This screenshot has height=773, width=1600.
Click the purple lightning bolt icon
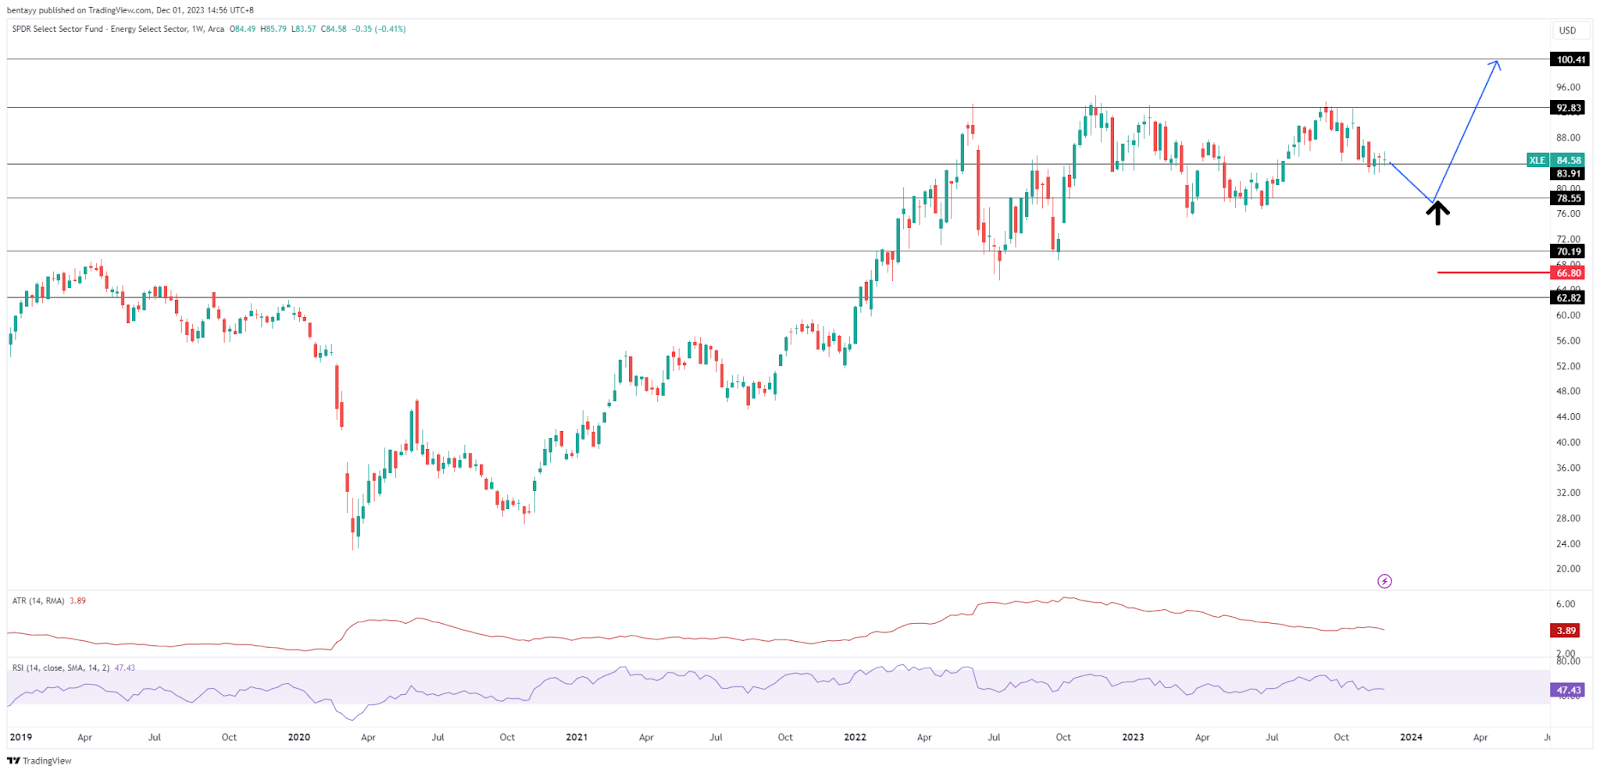tap(1384, 581)
